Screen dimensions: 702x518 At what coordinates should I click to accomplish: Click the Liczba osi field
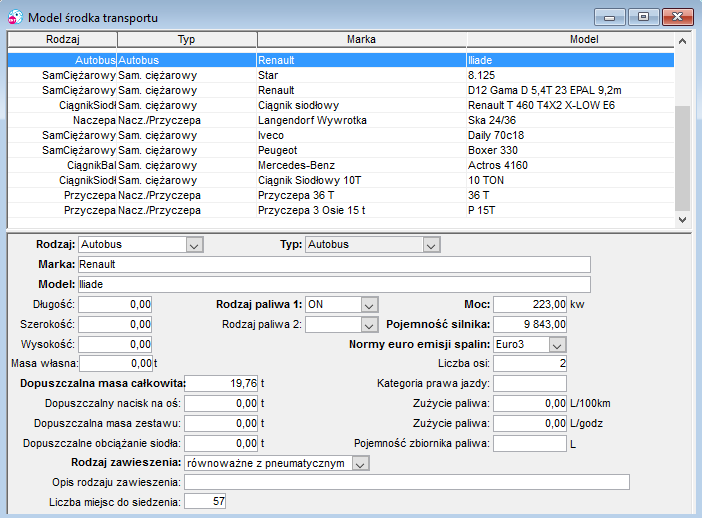(x=530, y=363)
